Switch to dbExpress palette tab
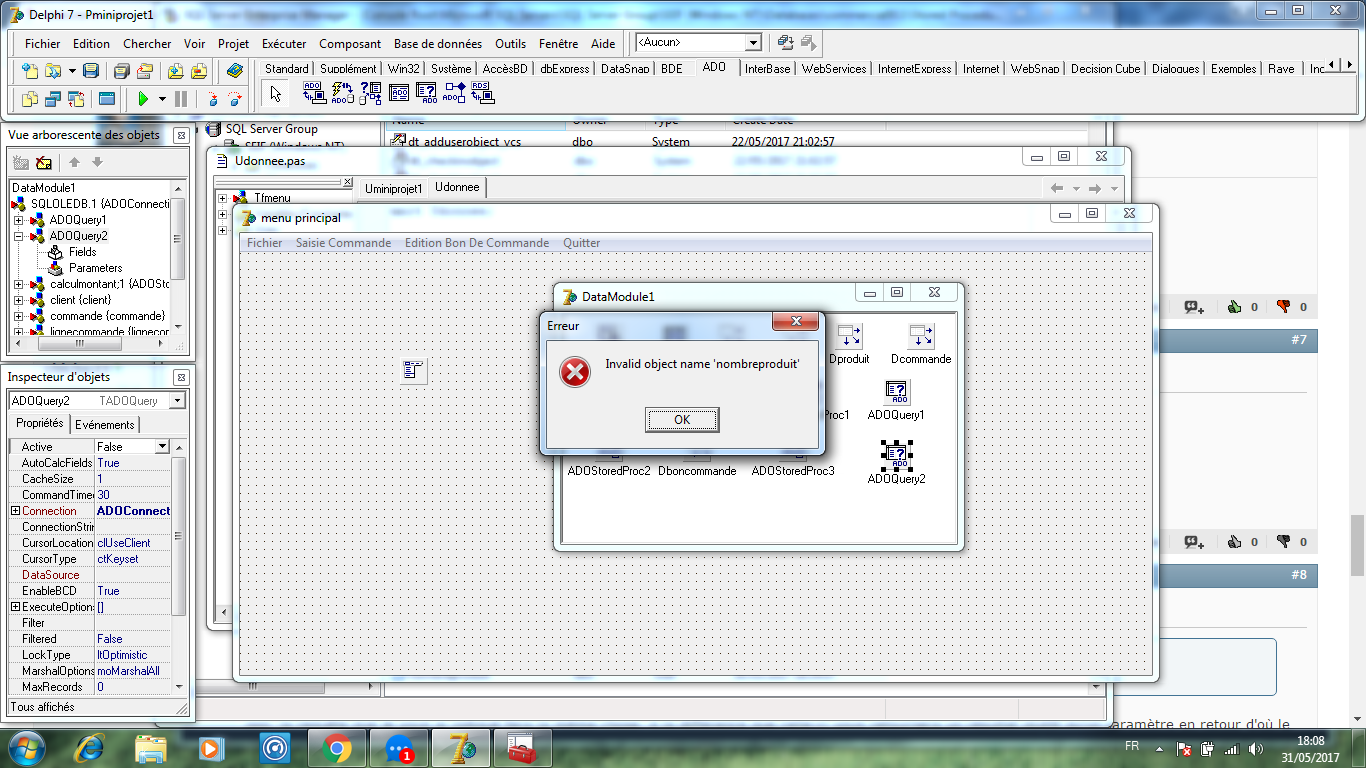 pos(565,69)
